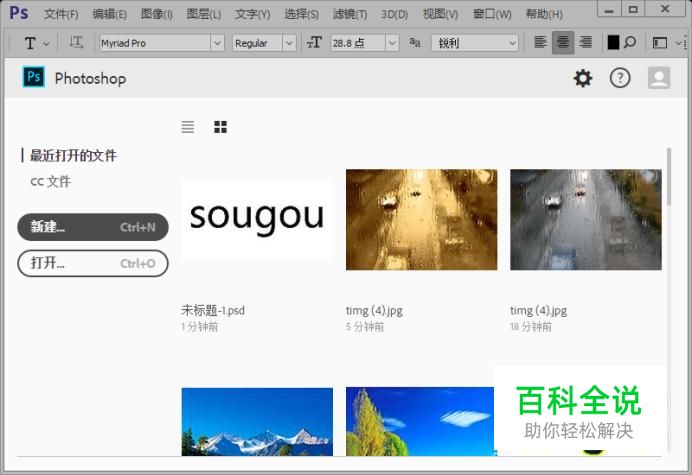Open the 视图(V) menu
Viewport: 692px width, 475px height.
[440, 14]
